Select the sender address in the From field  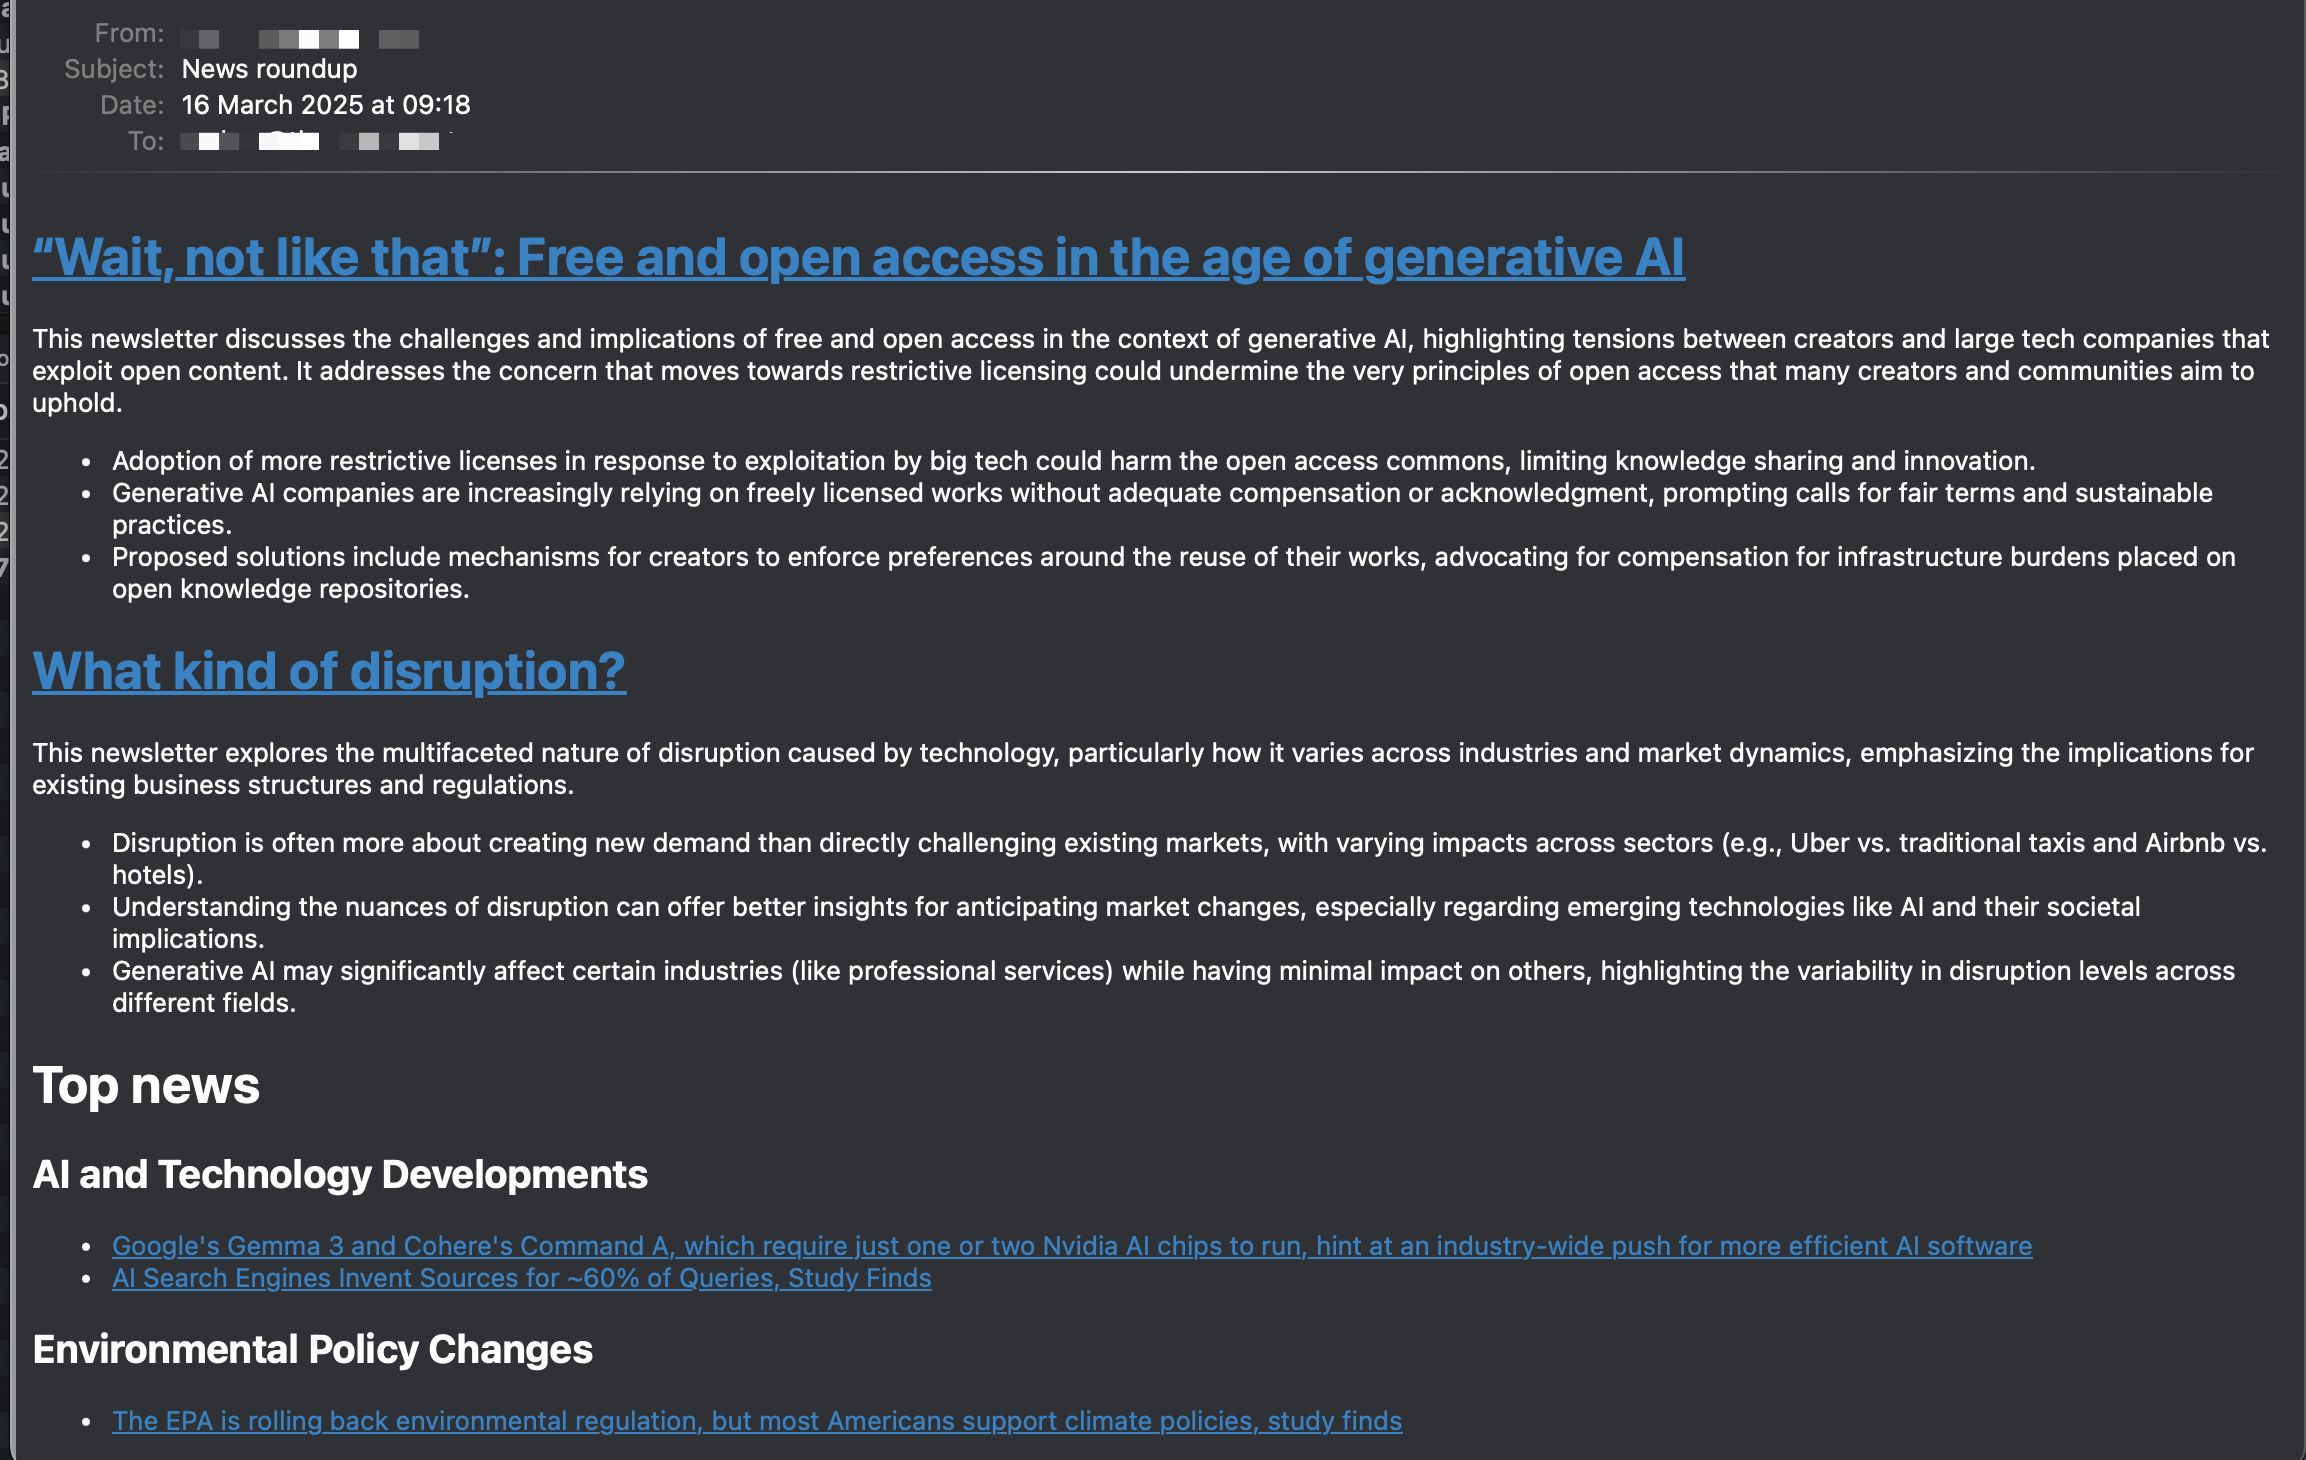point(299,39)
